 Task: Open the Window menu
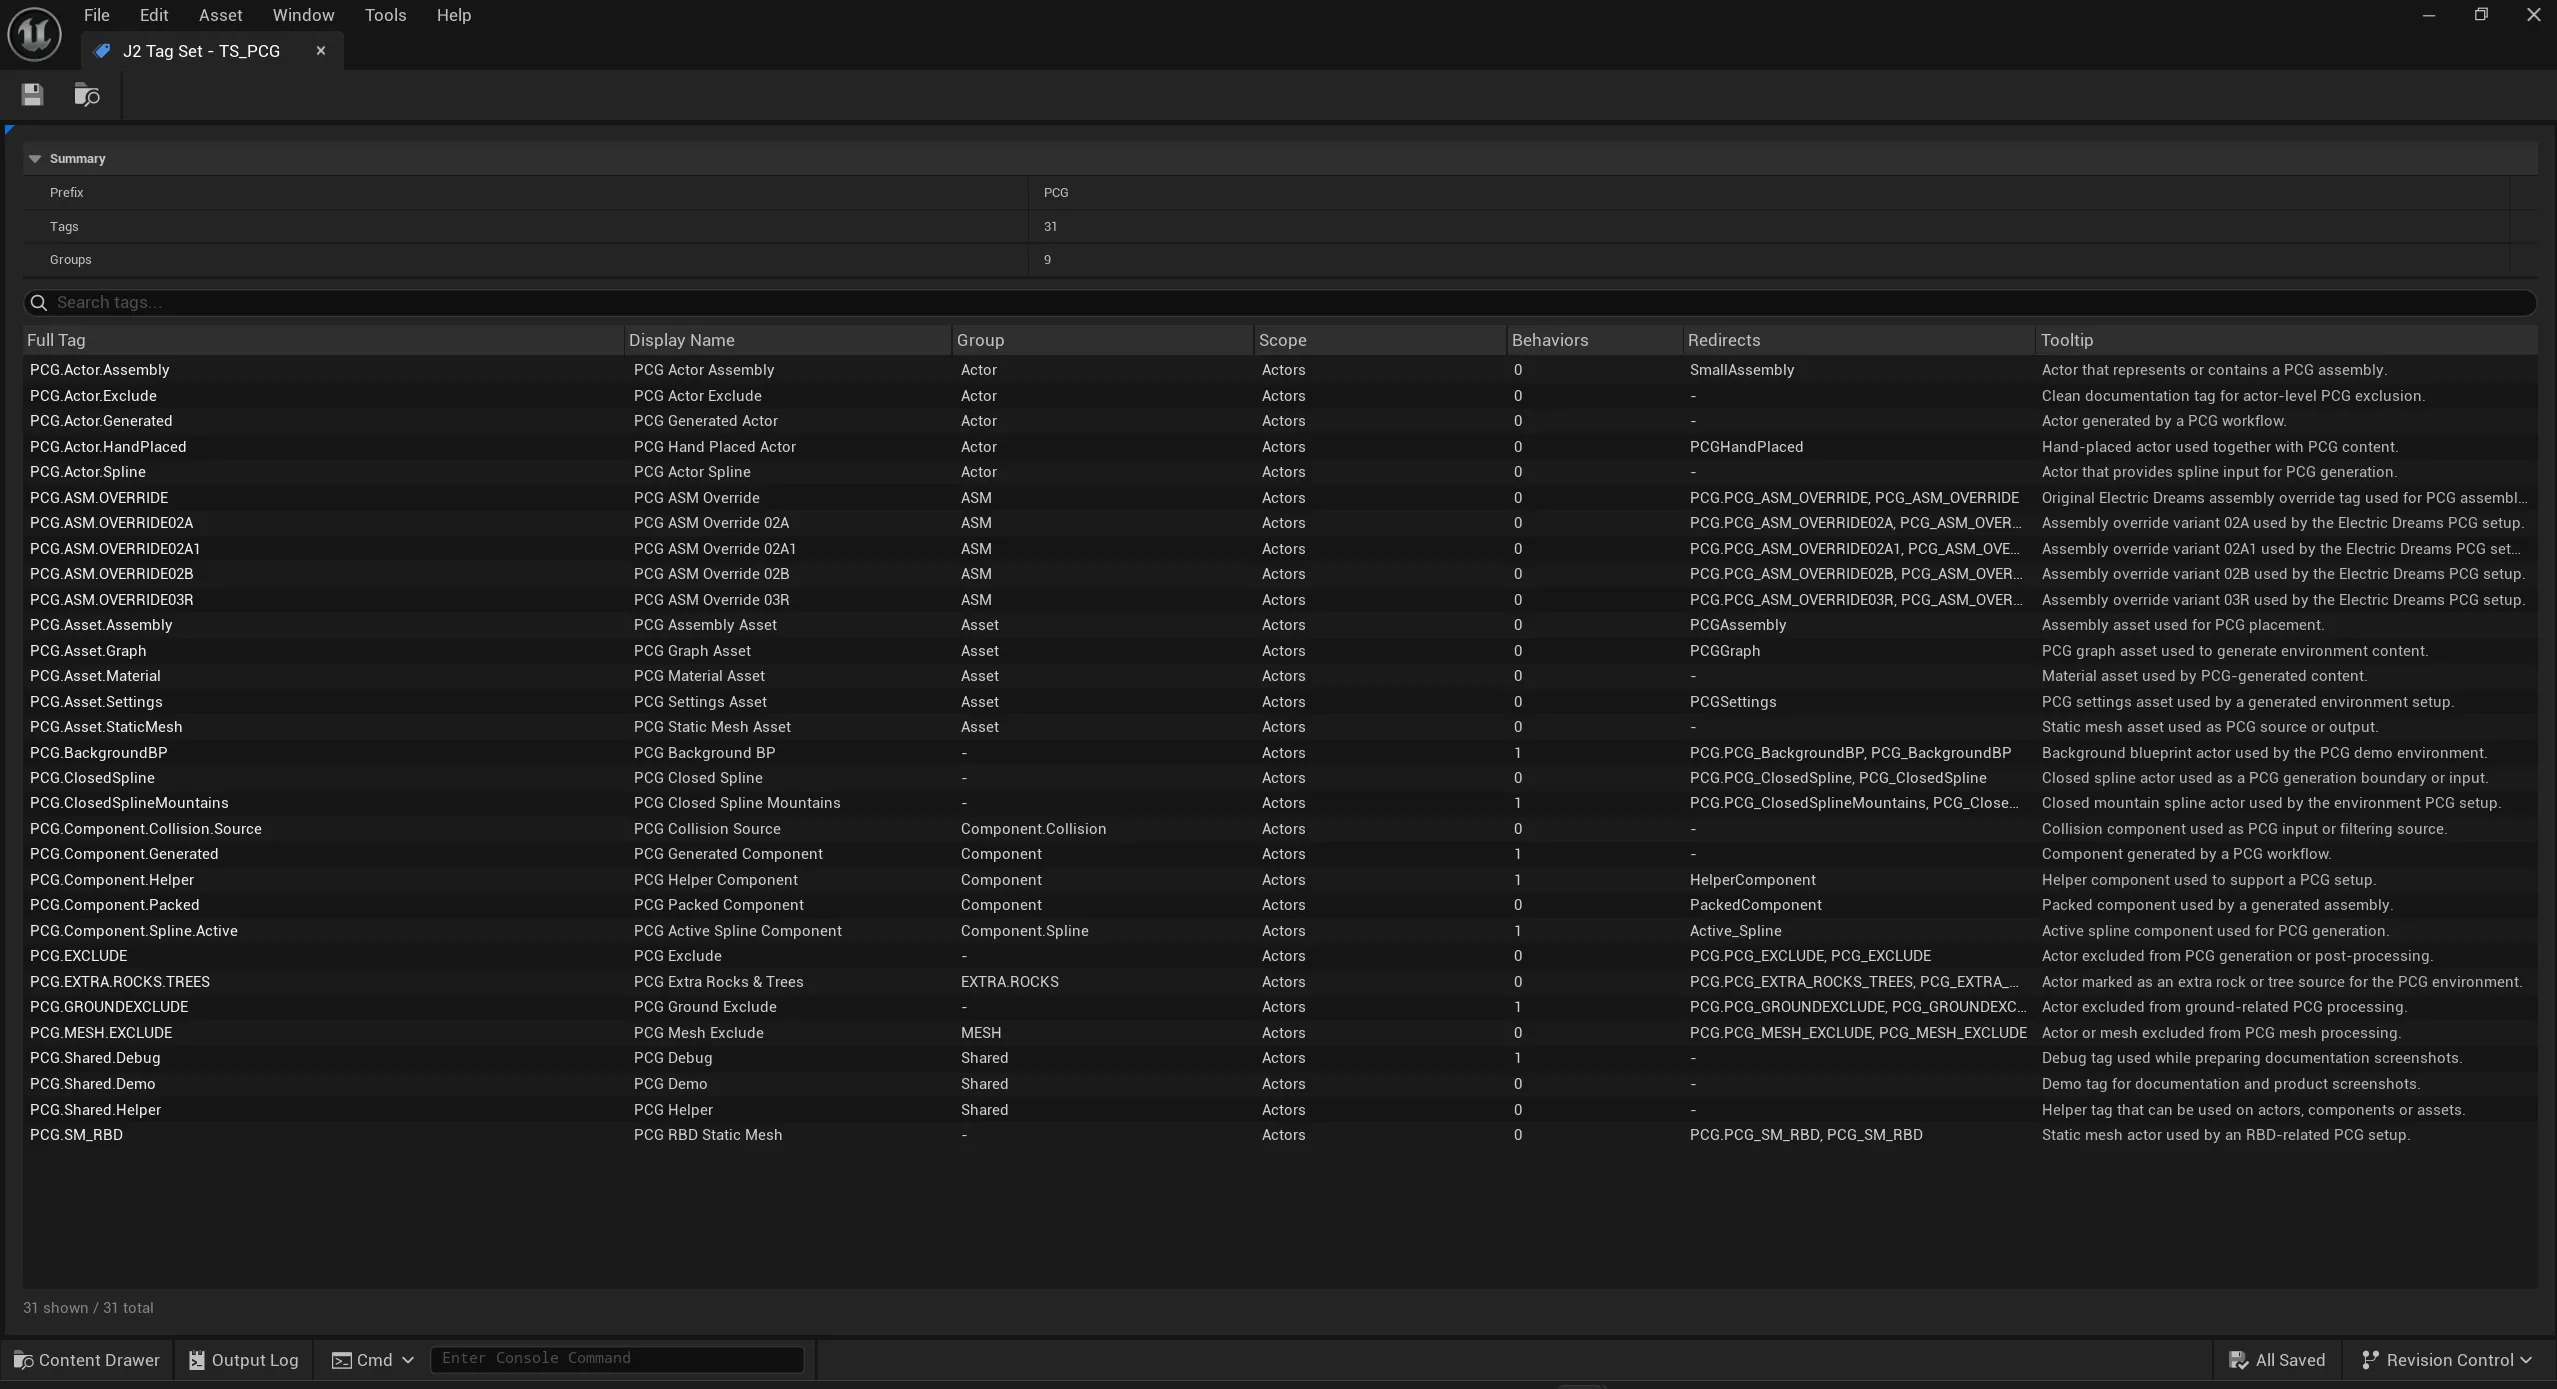coord(303,15)
